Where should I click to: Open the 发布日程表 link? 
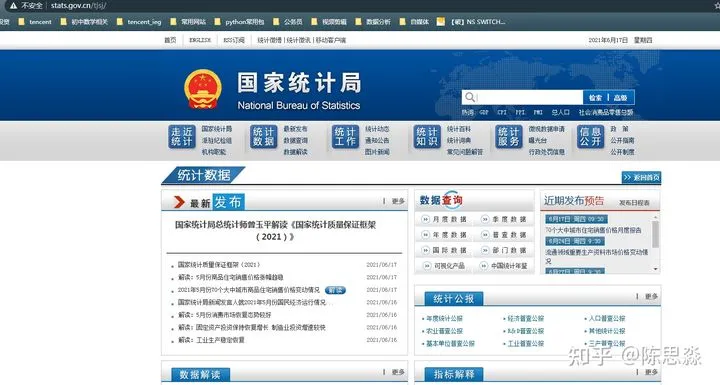(x=634, y=202)
